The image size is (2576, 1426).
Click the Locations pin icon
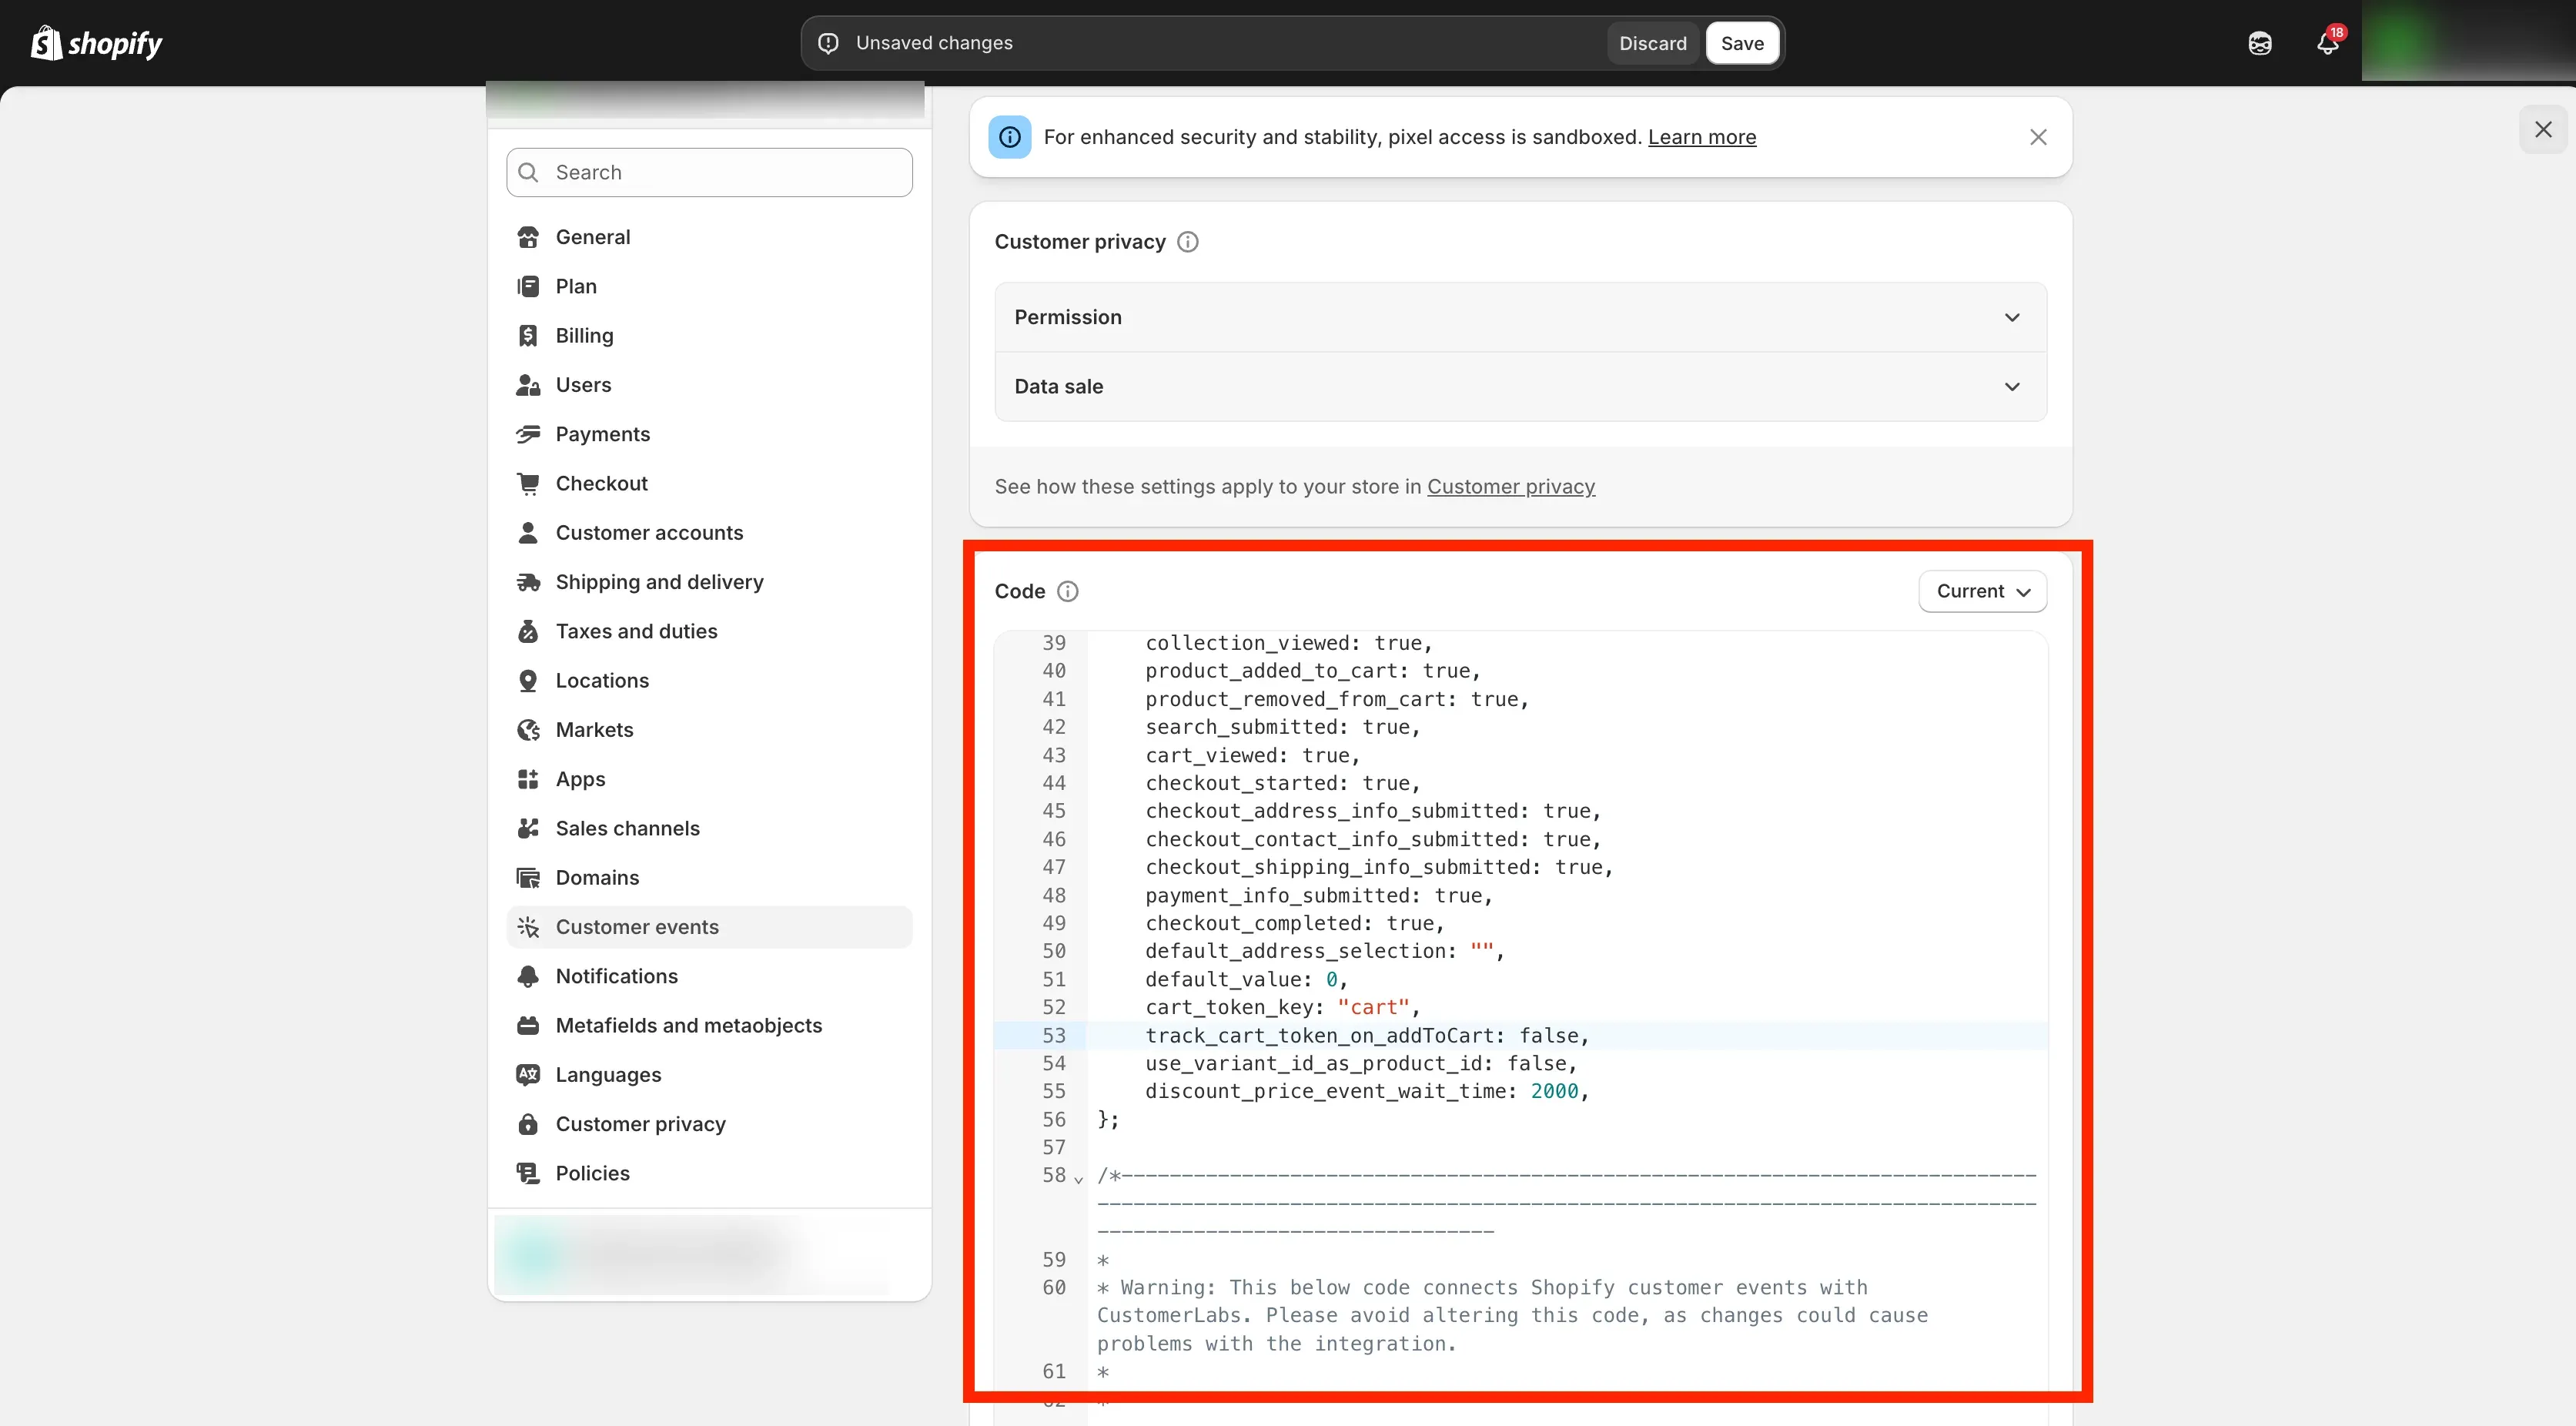click(x=528, y=680)
